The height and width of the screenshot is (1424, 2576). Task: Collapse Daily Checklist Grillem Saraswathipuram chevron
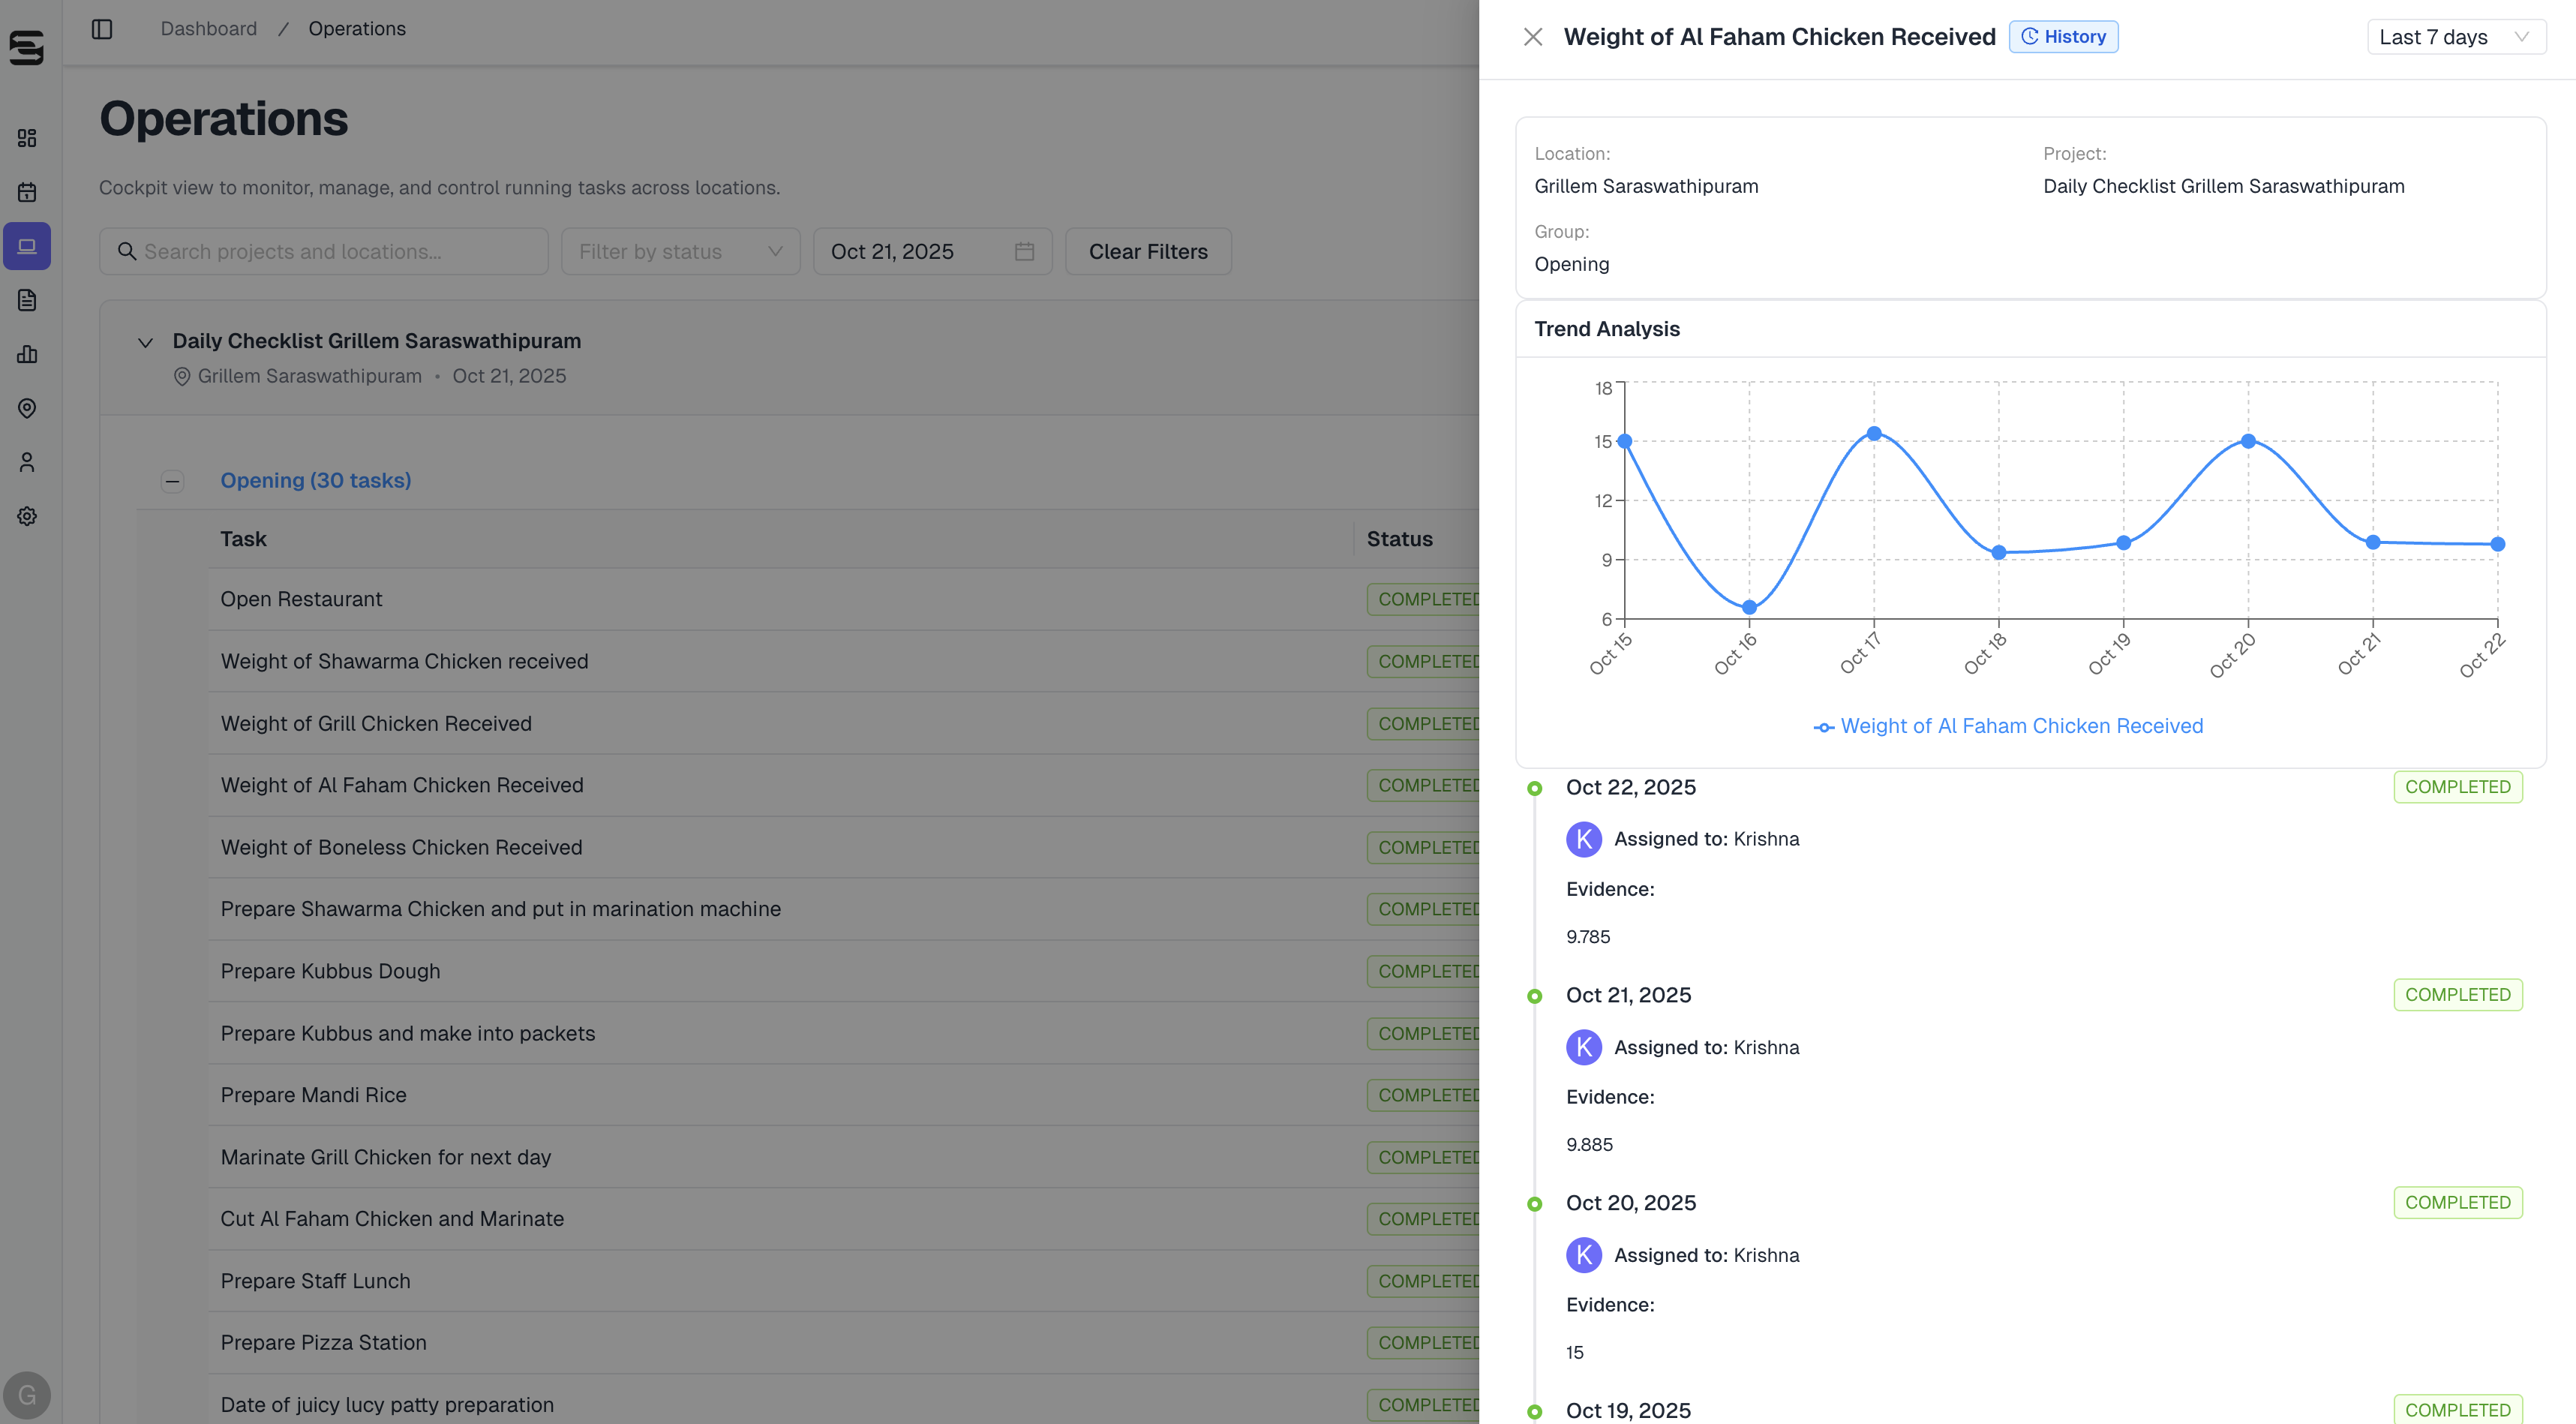pos(145,342)
